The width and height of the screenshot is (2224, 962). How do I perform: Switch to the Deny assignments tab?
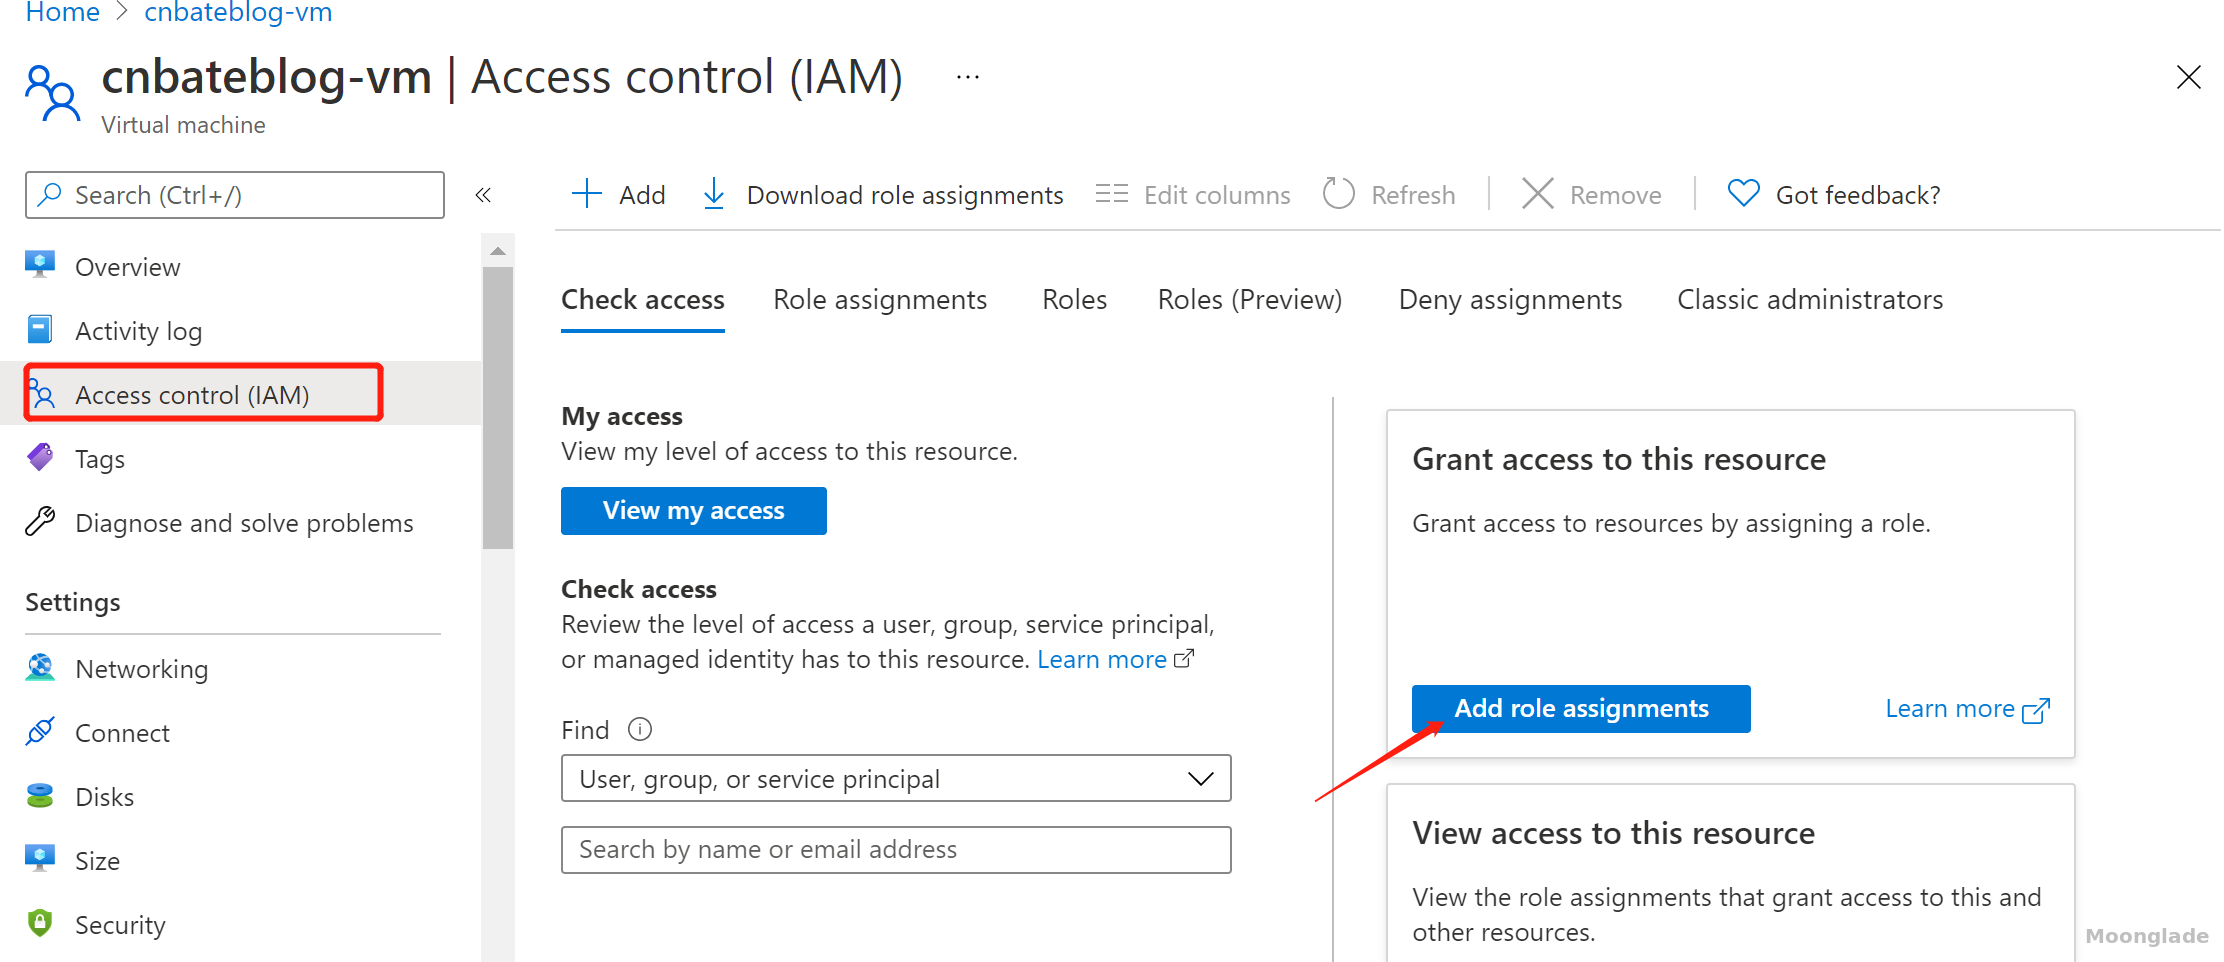click(x=1510, y=300)
